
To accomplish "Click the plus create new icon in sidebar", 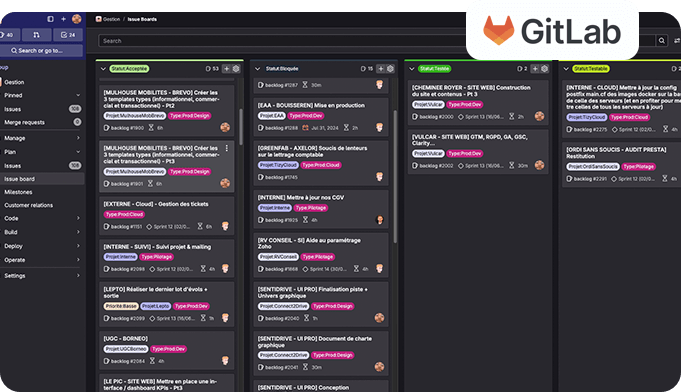I will [x=63, y=19].
